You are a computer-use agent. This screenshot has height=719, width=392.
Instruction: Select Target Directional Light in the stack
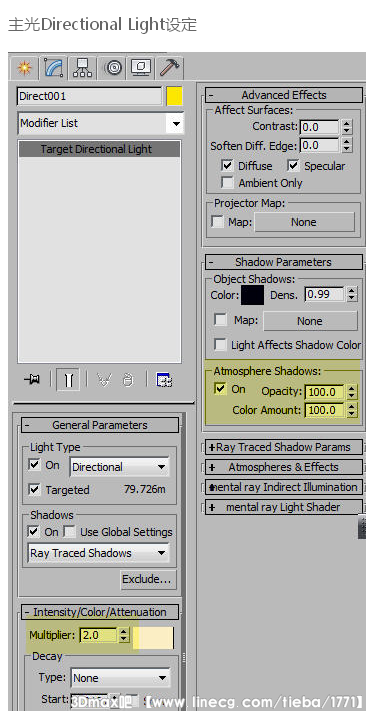tap(99, 149)
